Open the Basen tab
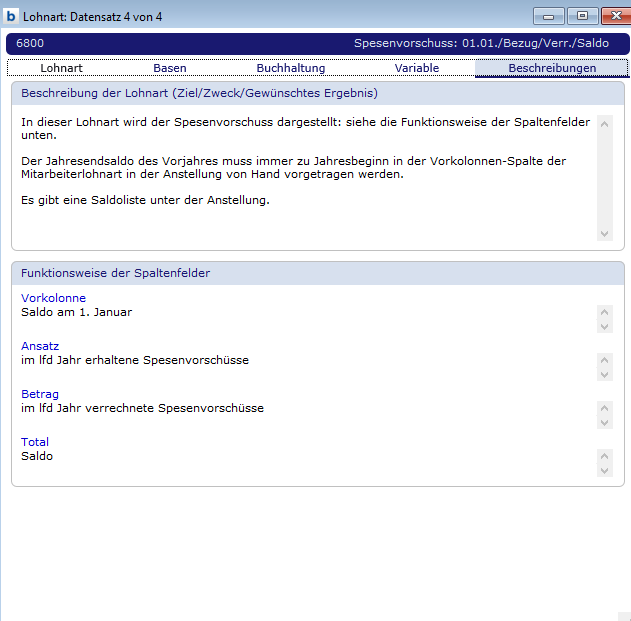 tap(170, 68)
